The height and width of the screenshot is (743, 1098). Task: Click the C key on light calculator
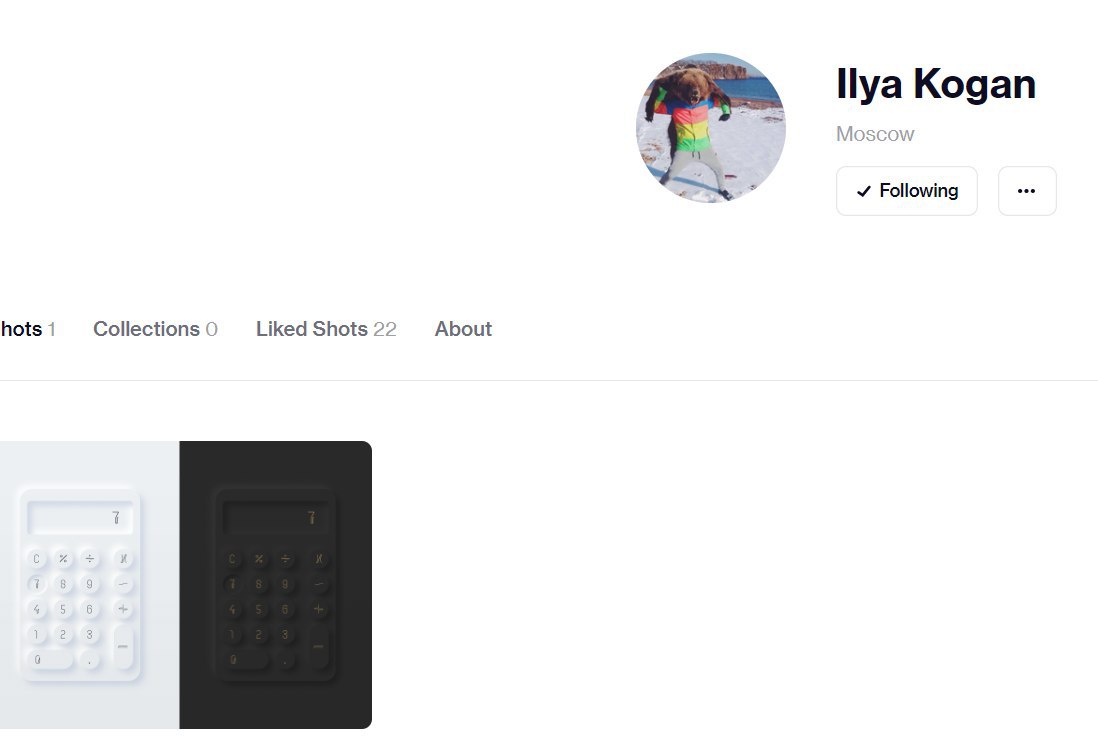pos(36,559)
